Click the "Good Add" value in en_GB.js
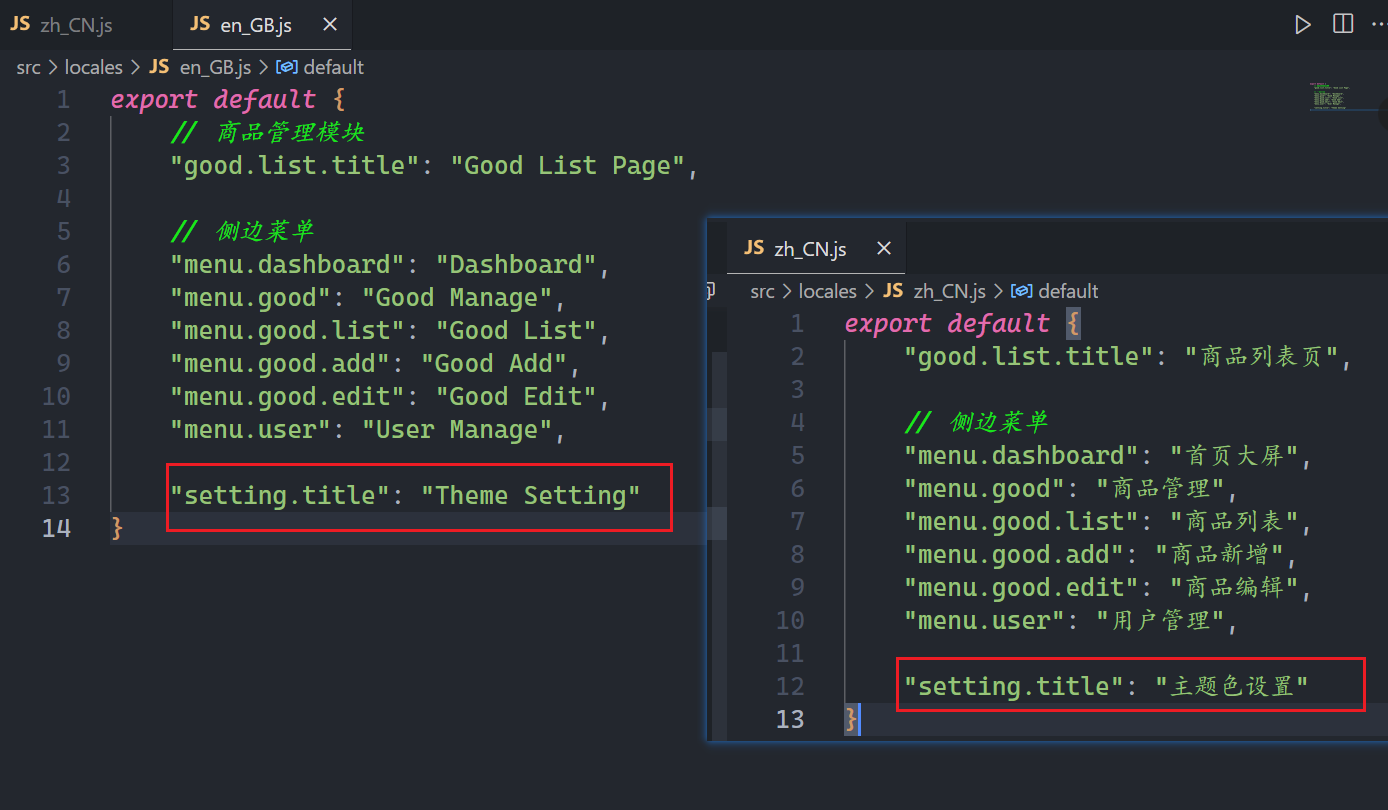 pyautogui.click(x=493, y=363)
